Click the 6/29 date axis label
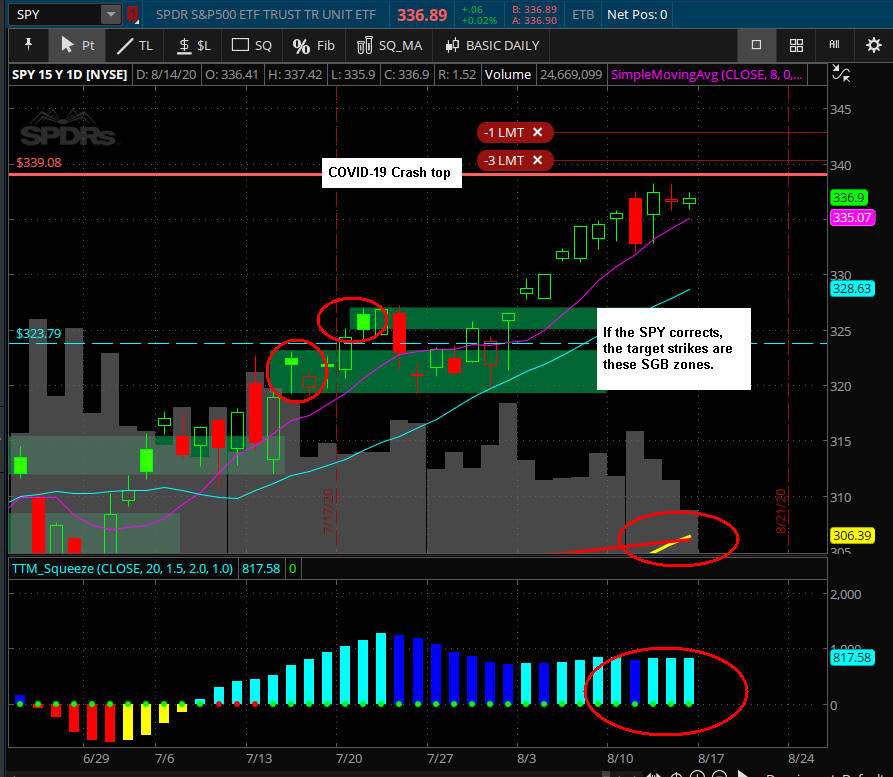Screen dimensions: 893x777 click(x=96, y=759)
